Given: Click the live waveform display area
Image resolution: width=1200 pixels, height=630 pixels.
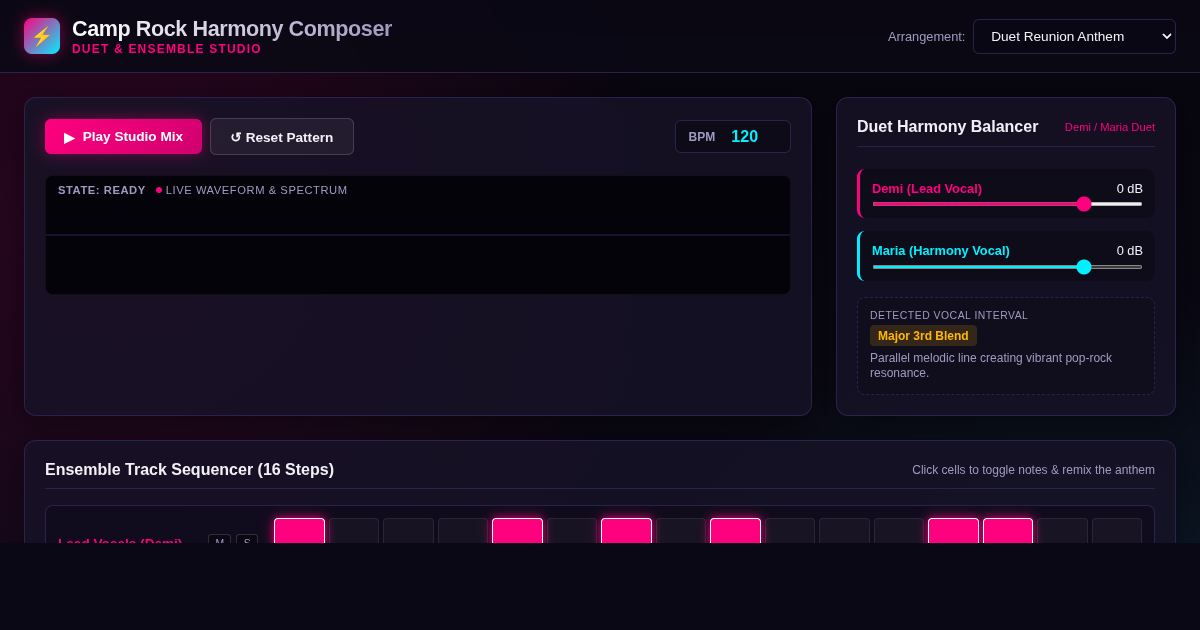Looking at the screenshot, I should (418, 235).
